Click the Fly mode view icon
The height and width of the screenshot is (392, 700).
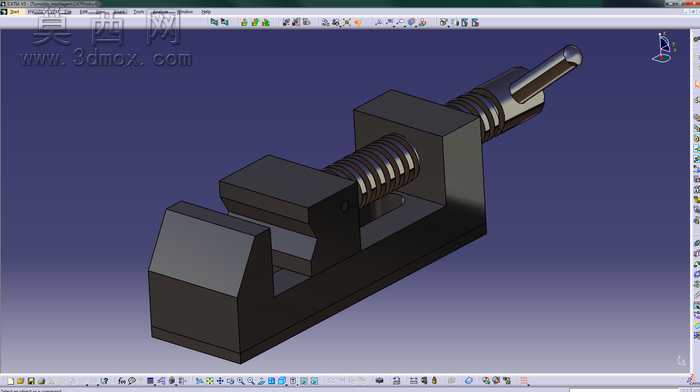(199, 381)
